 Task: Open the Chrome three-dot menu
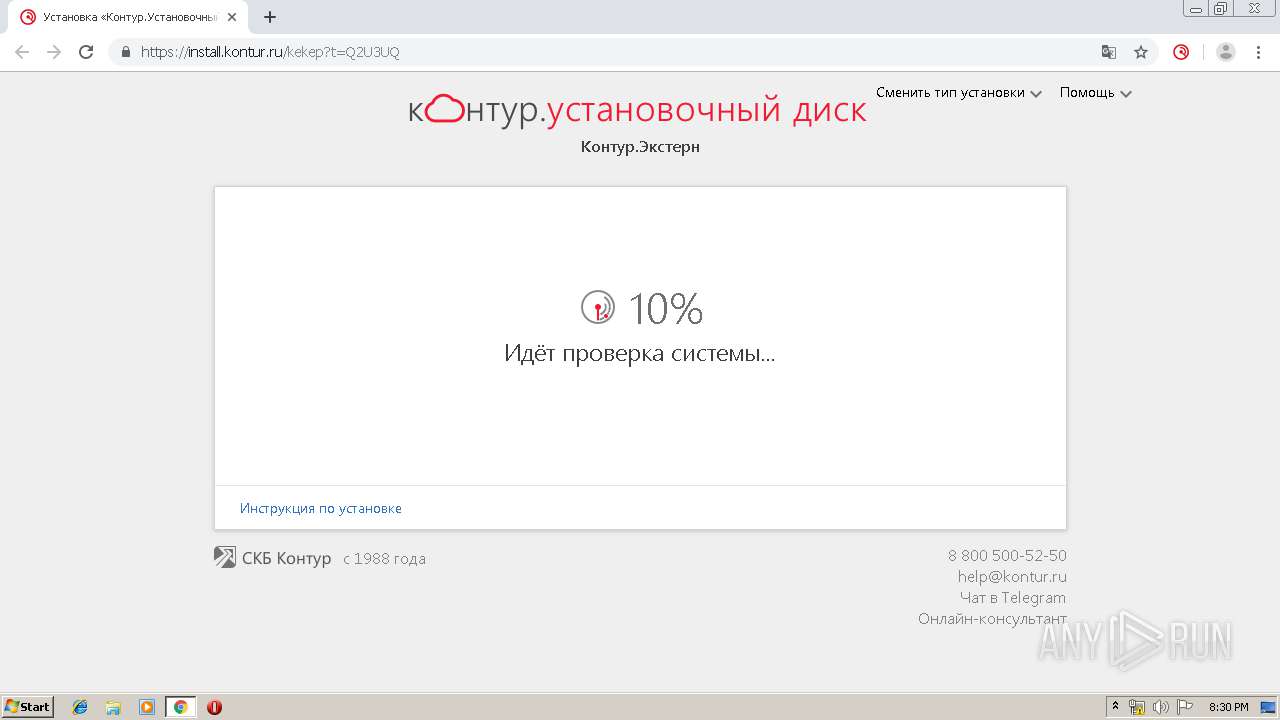1259,52
